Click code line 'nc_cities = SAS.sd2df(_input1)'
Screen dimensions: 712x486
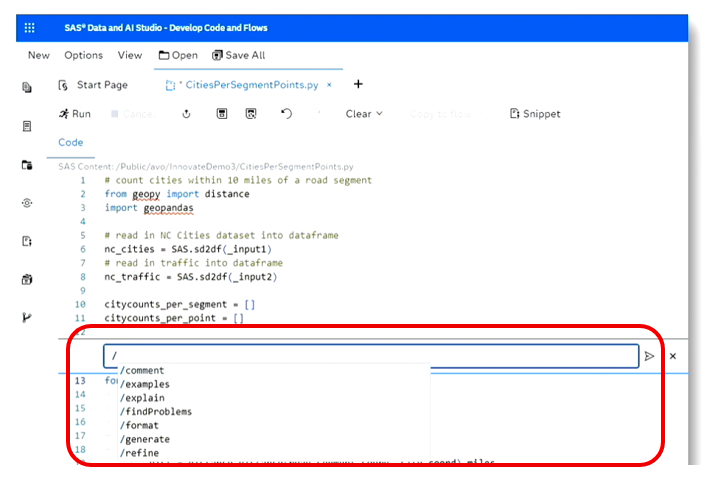click(x=188, y=249)
